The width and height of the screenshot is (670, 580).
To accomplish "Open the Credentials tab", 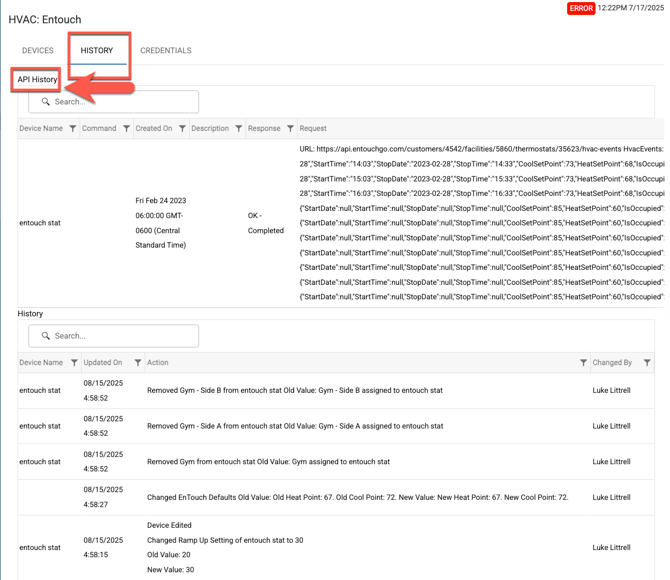I will click(x=166, y=50).
